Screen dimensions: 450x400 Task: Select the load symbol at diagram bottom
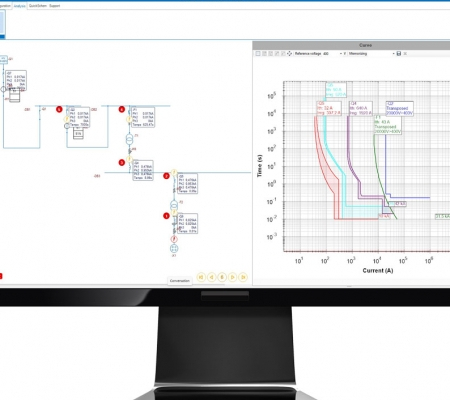pos(174,248)
